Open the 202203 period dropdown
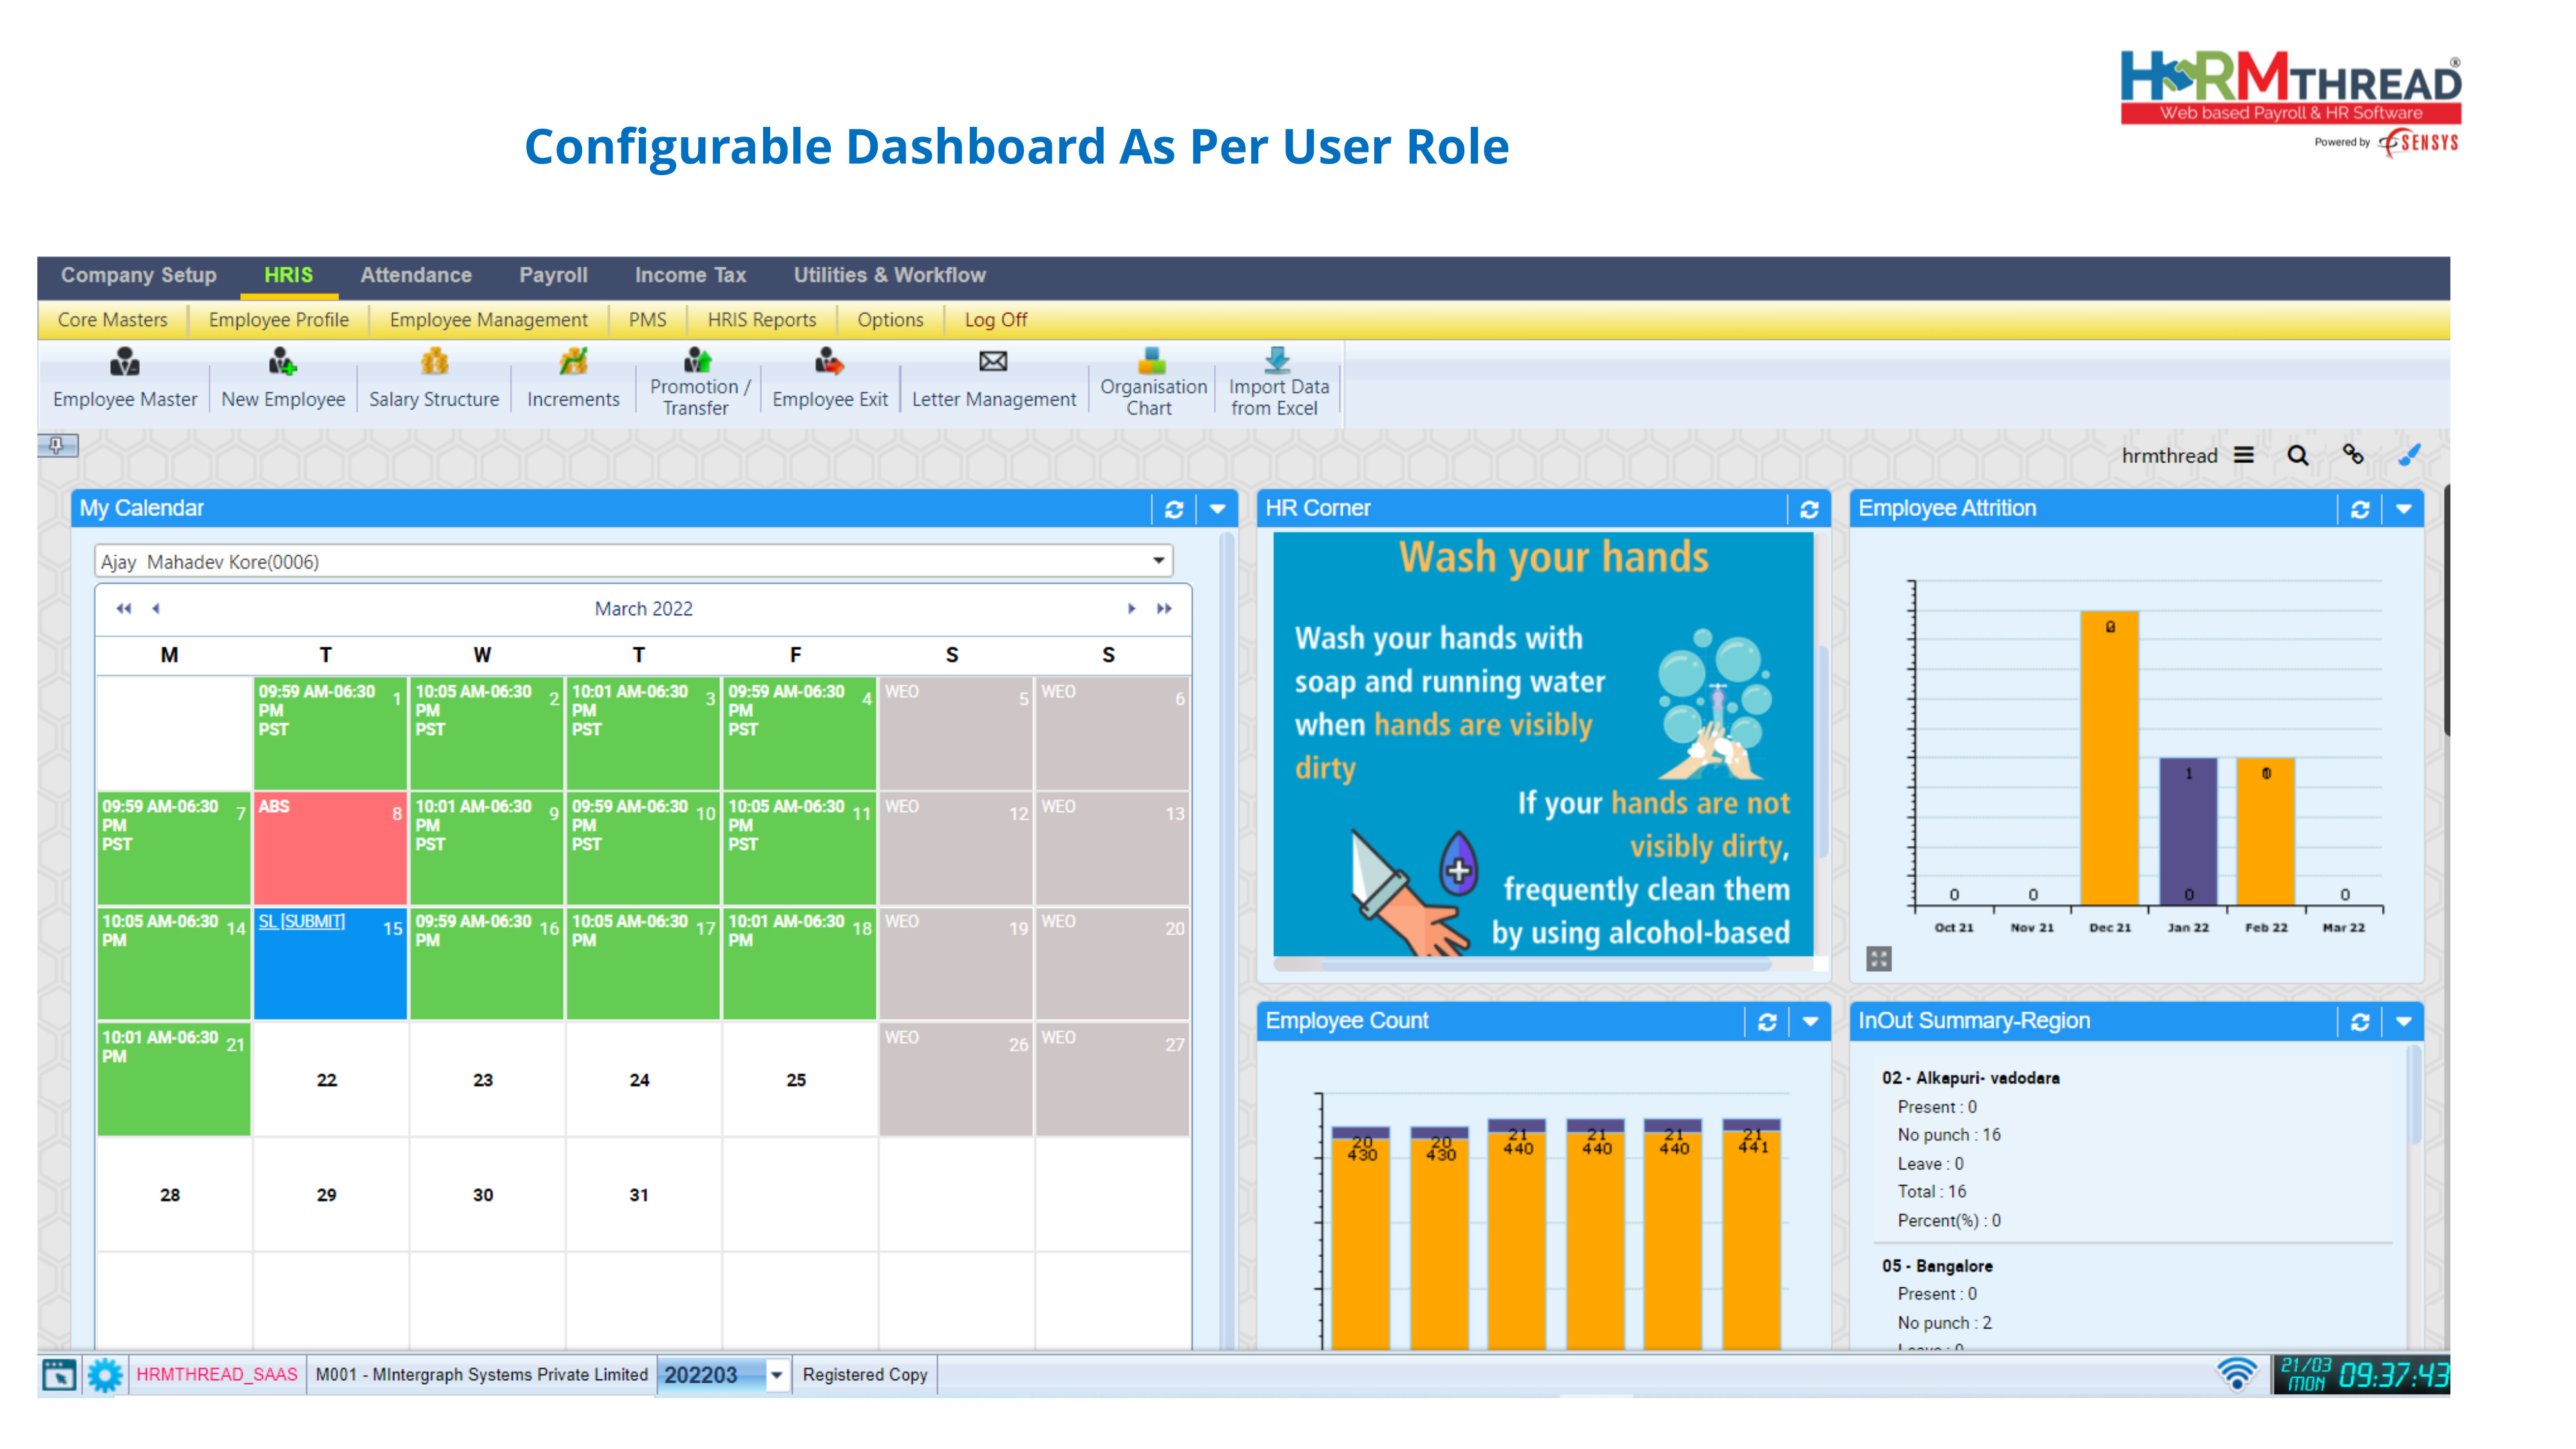The image size is (2576, 1449). click(776, 1375)
